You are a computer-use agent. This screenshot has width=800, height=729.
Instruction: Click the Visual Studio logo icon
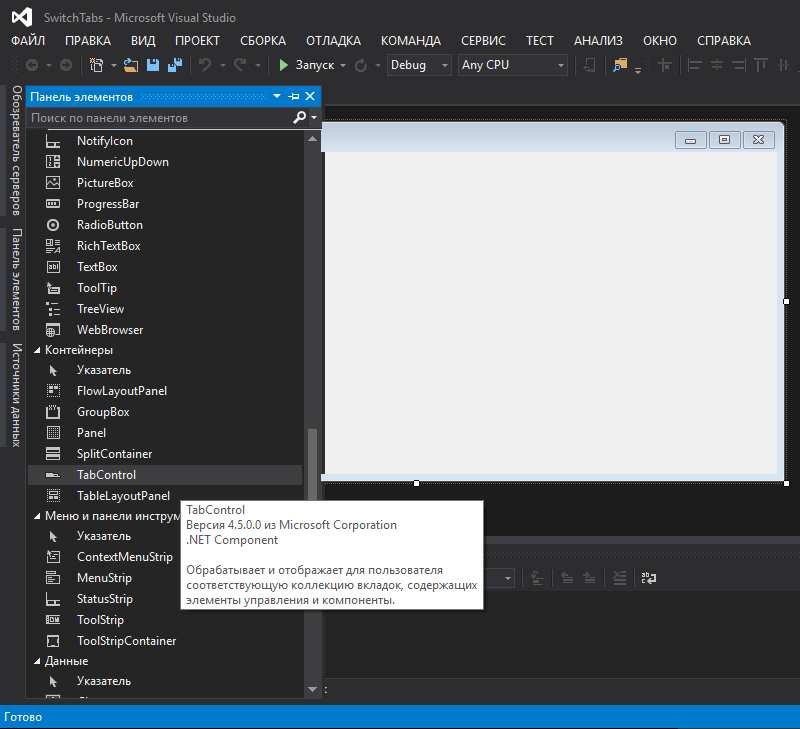tap(22, 17)
